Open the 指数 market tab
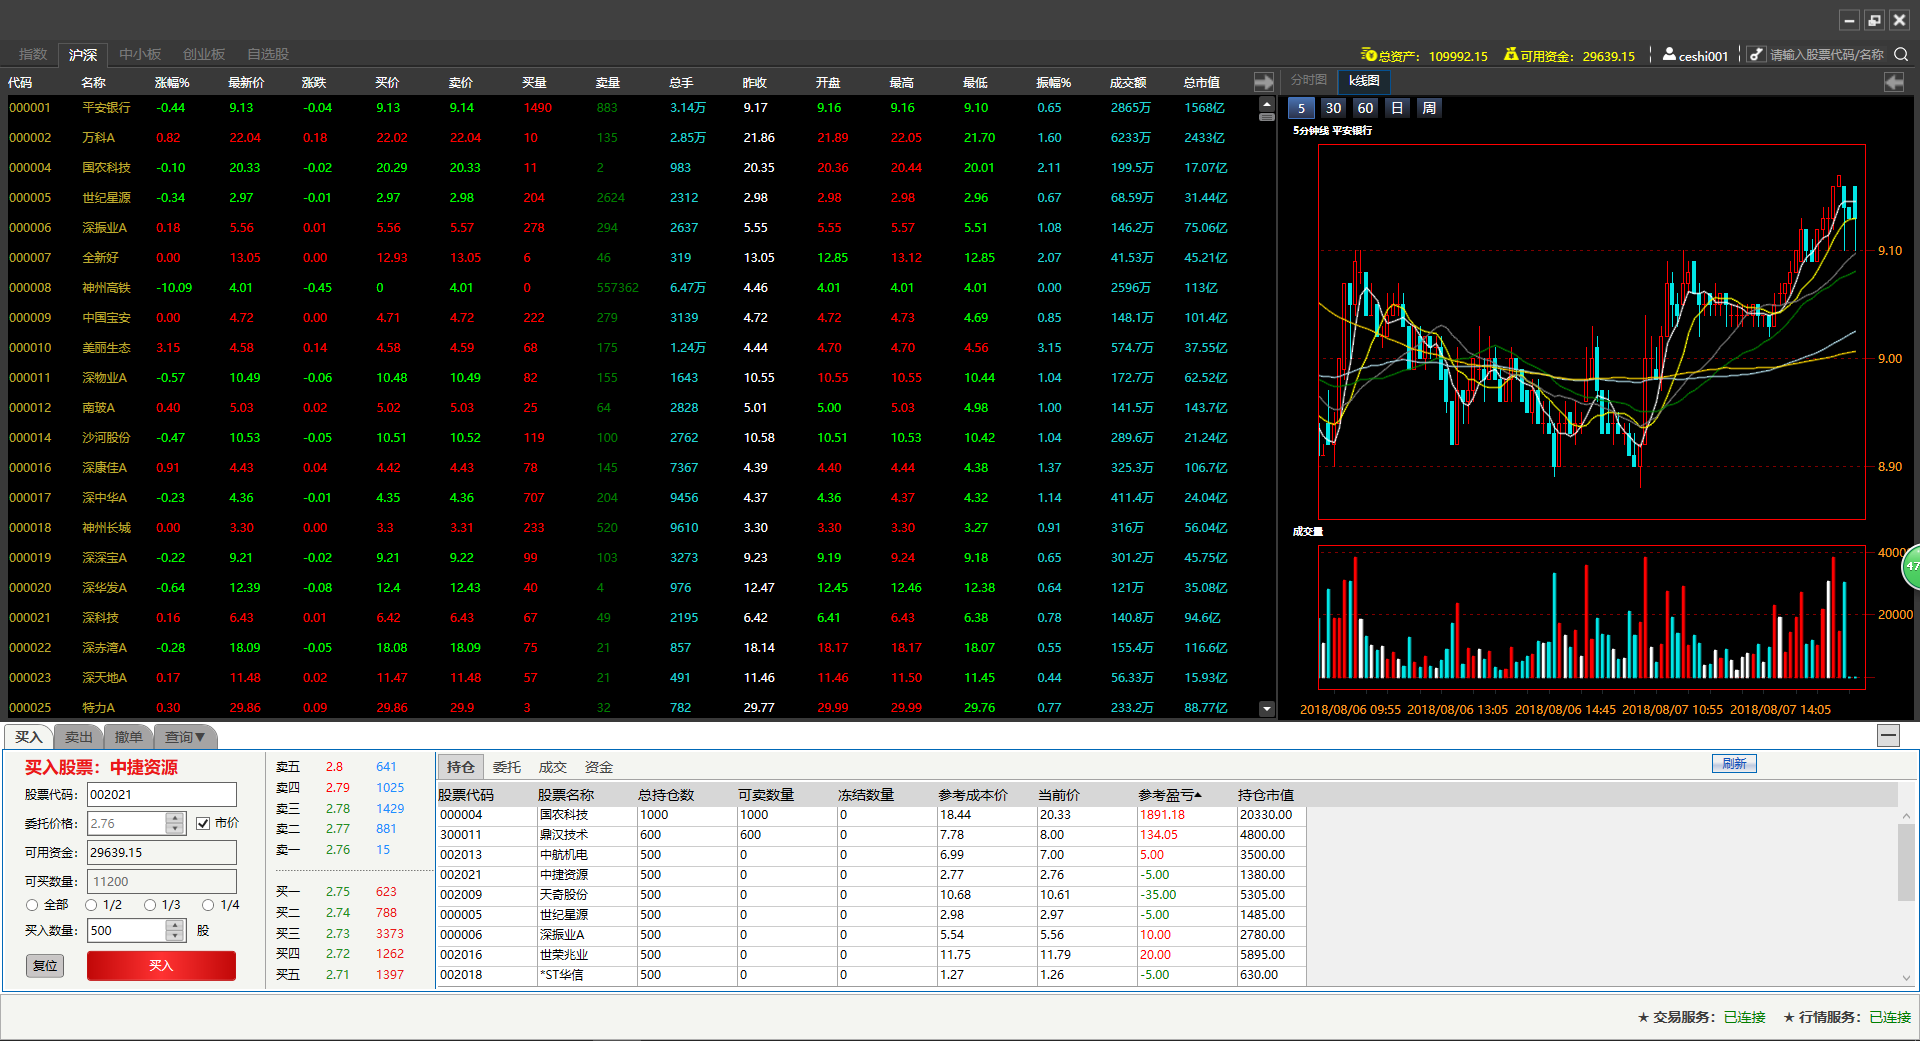Image resolution: width=1920 pixels, height=1041 pixels. point(33,54)
